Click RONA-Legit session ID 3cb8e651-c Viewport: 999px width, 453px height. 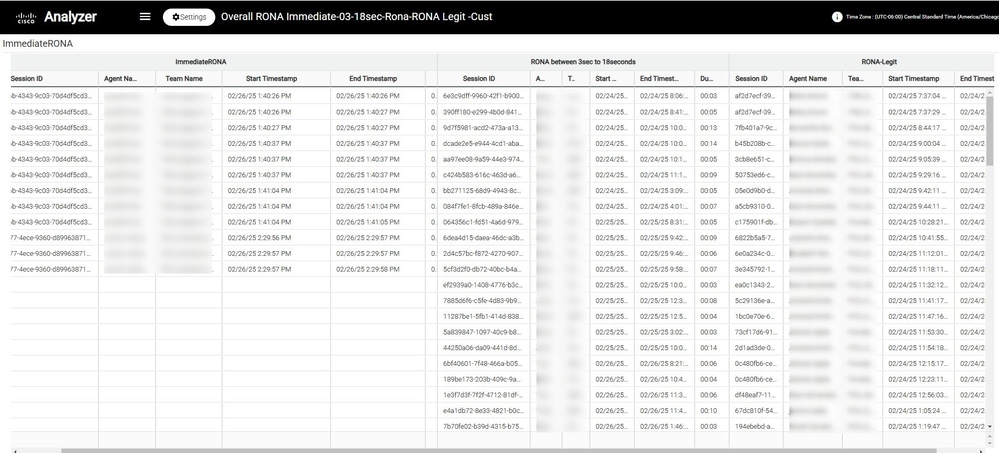click(x=755, y=159)
